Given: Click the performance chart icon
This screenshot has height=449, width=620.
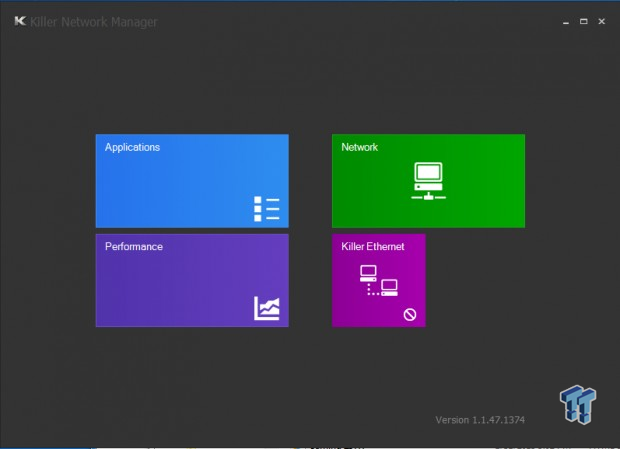Looking at the screenshot, I should pos(267,308).
